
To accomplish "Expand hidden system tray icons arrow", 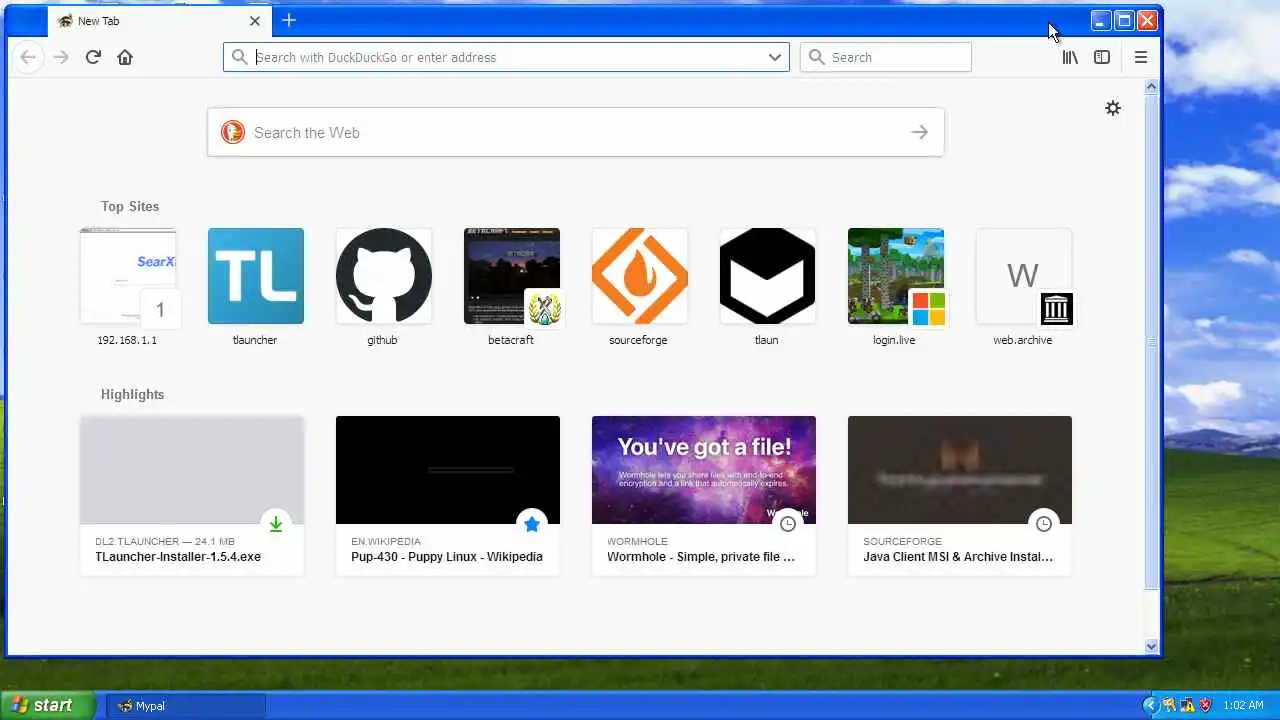I will (x=1151, y=706).
